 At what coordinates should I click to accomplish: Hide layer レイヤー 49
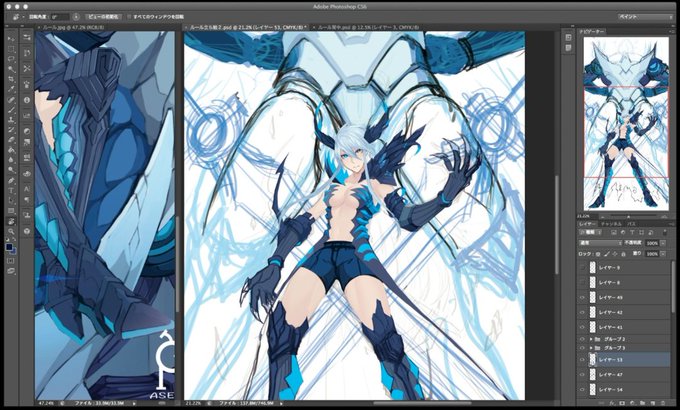(x=582, y=298)
